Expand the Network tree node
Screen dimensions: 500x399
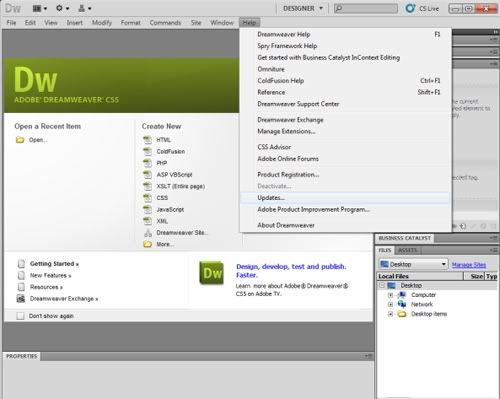390,304
